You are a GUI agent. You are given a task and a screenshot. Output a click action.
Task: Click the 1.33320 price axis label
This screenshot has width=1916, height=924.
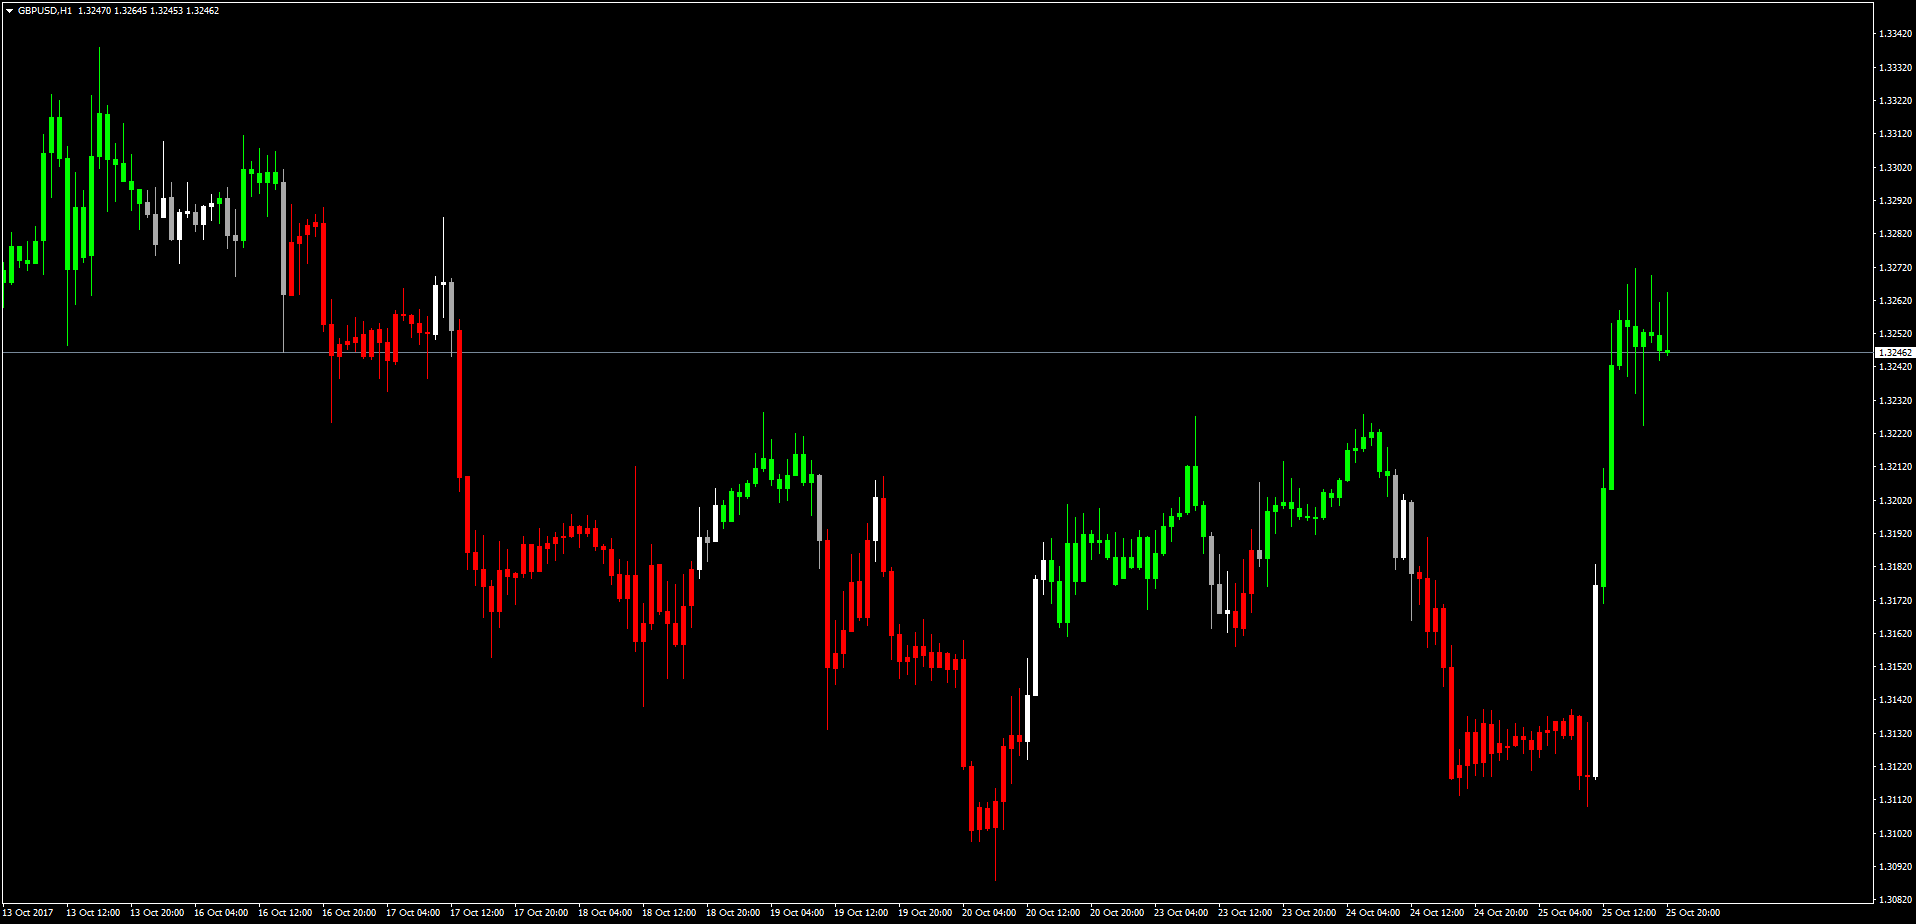pos(1895,68)
